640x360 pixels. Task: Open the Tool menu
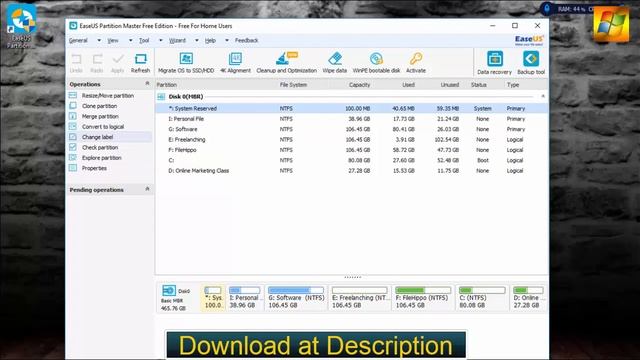[144, 40]
